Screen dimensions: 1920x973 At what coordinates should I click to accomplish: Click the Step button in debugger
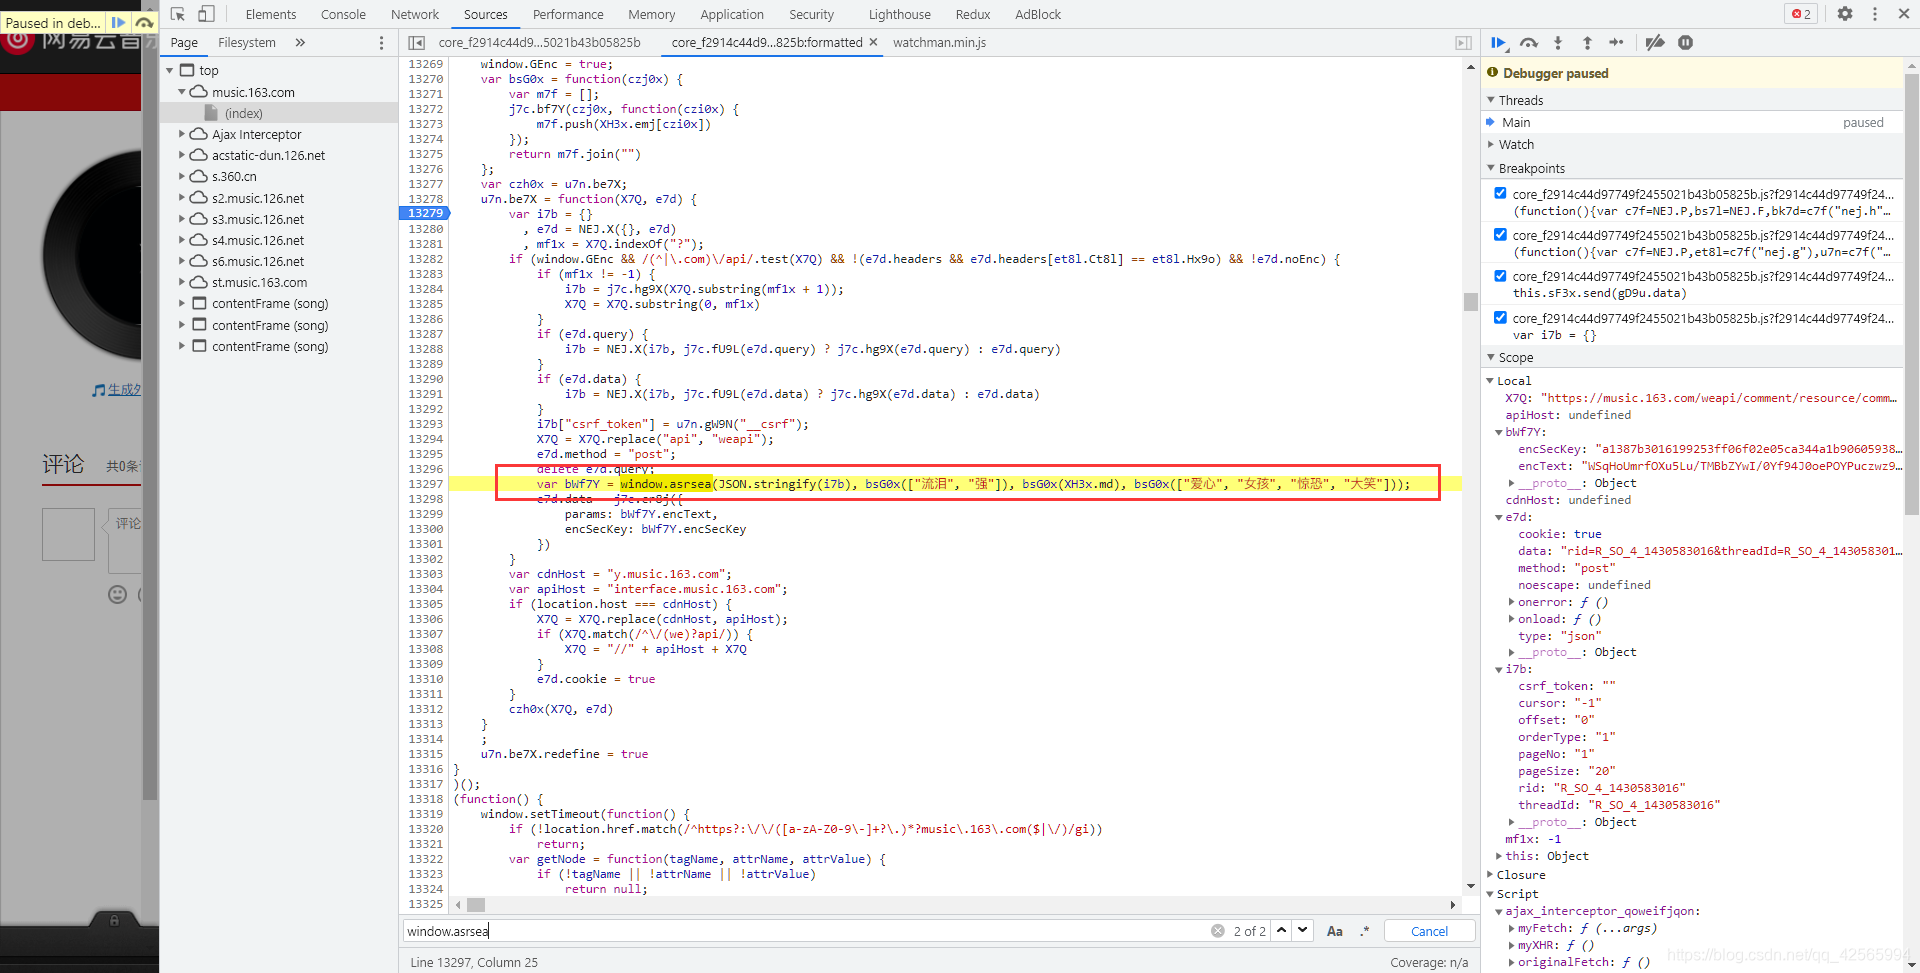1616,42
